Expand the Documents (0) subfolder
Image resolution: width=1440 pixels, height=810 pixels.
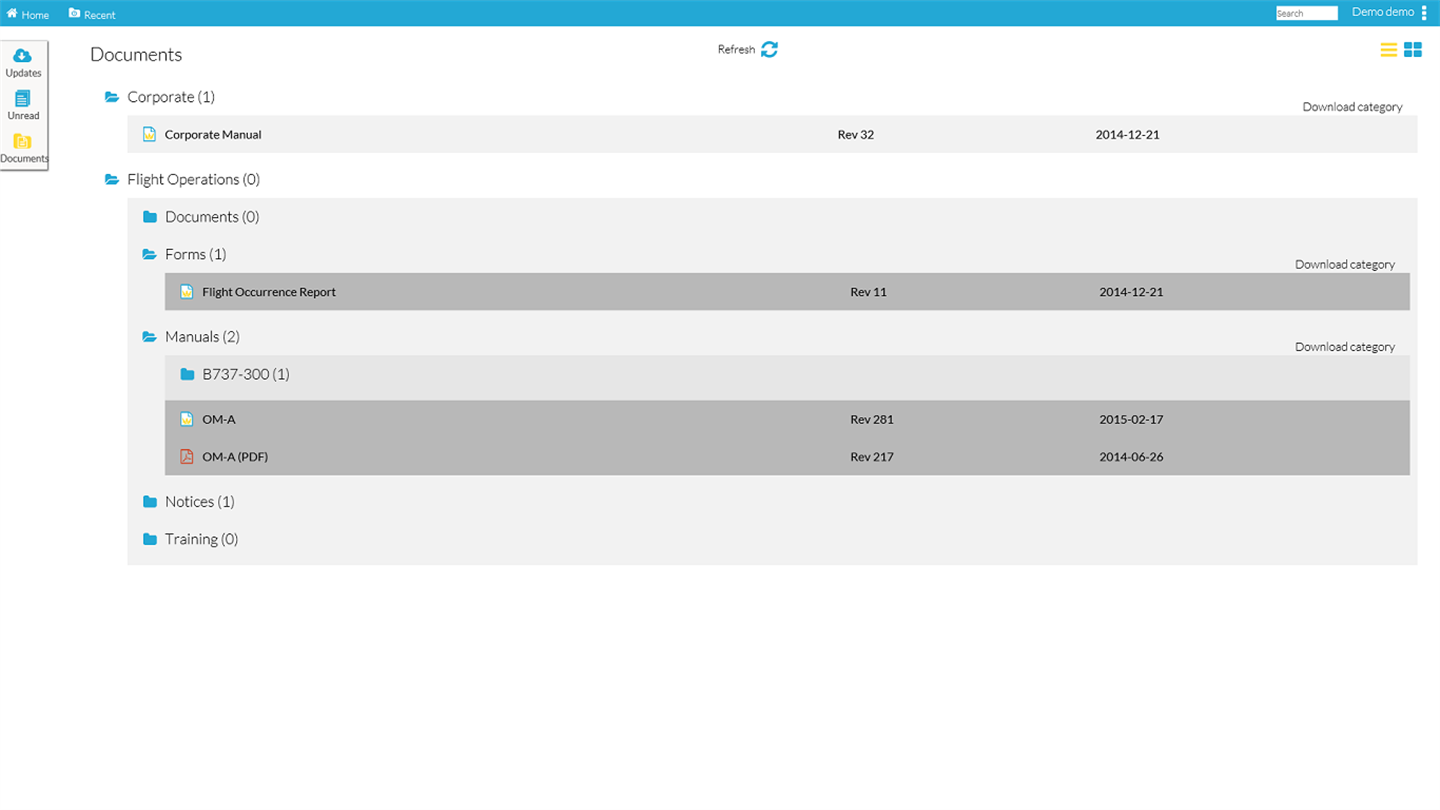[150, 217]
